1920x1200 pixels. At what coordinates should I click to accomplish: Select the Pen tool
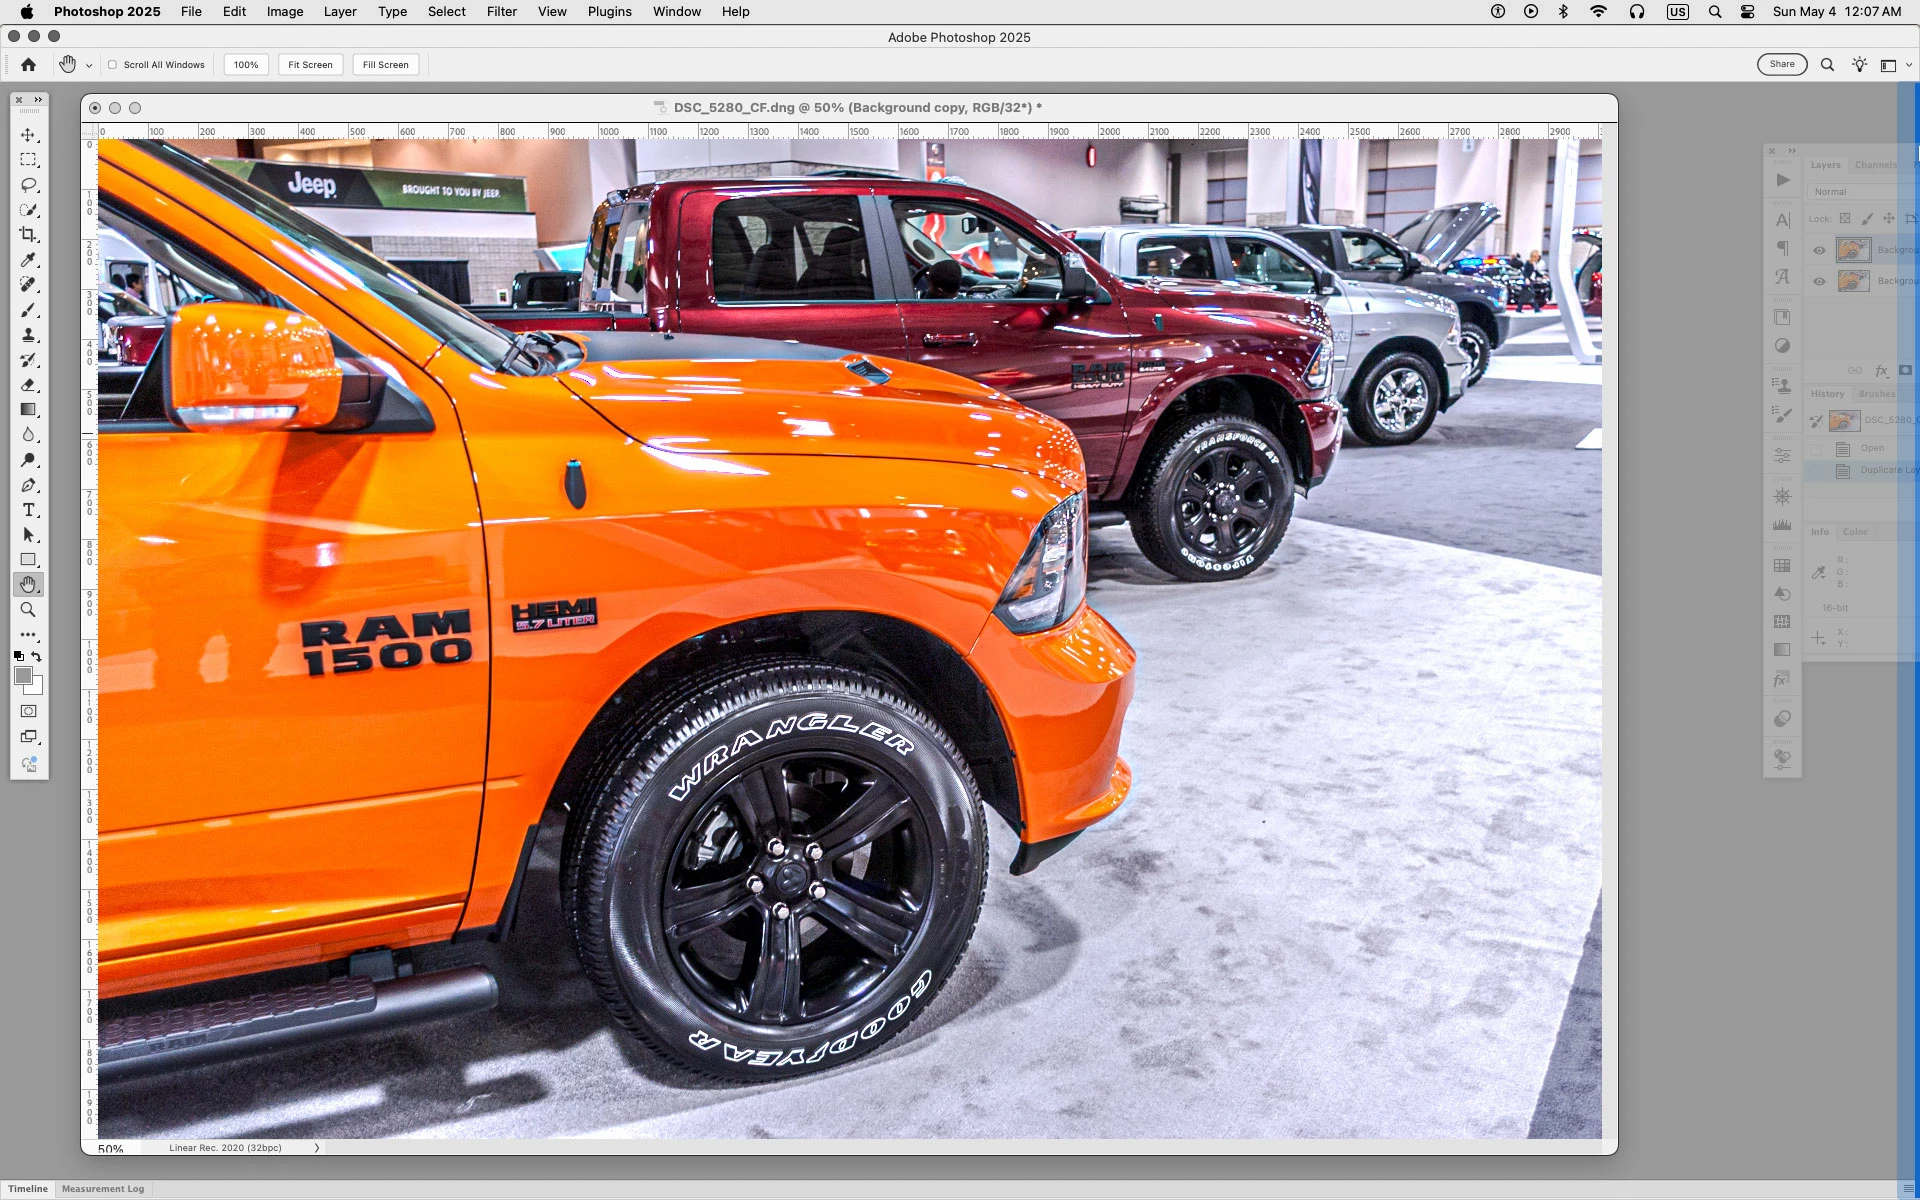[28, 485]
